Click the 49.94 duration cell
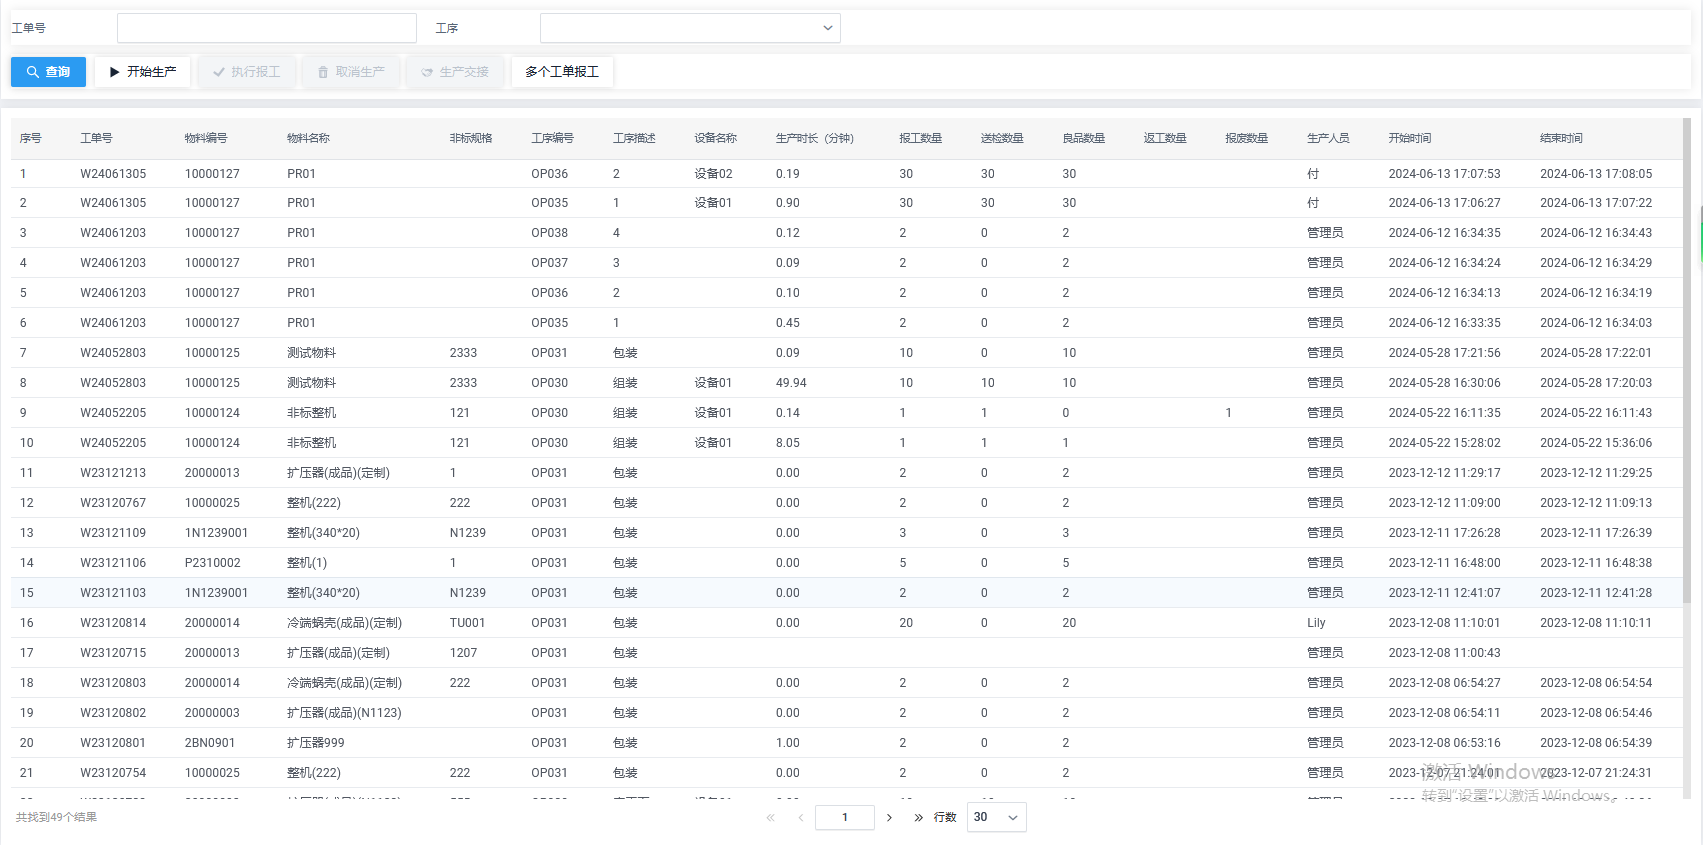 (791, 383)
